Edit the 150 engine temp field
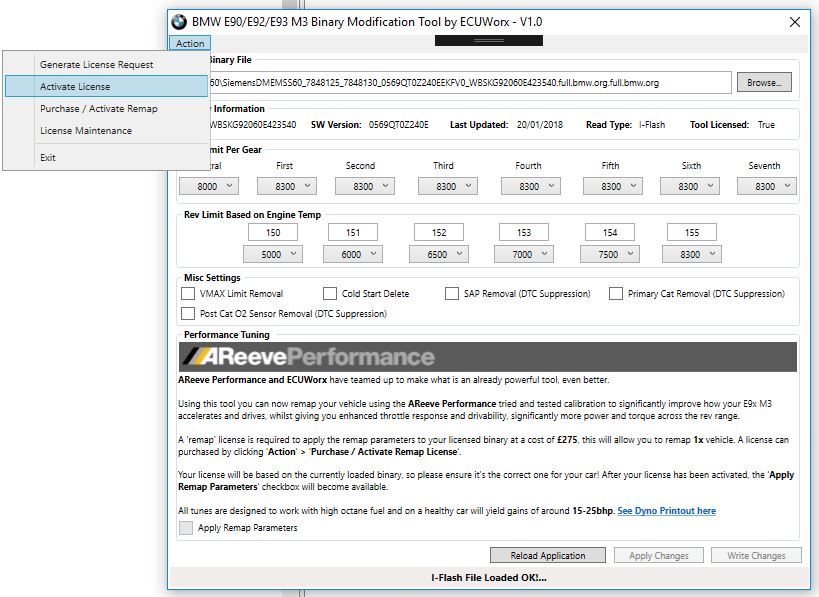The height and width of the screenshot is (597, 819). pos(273,232)
